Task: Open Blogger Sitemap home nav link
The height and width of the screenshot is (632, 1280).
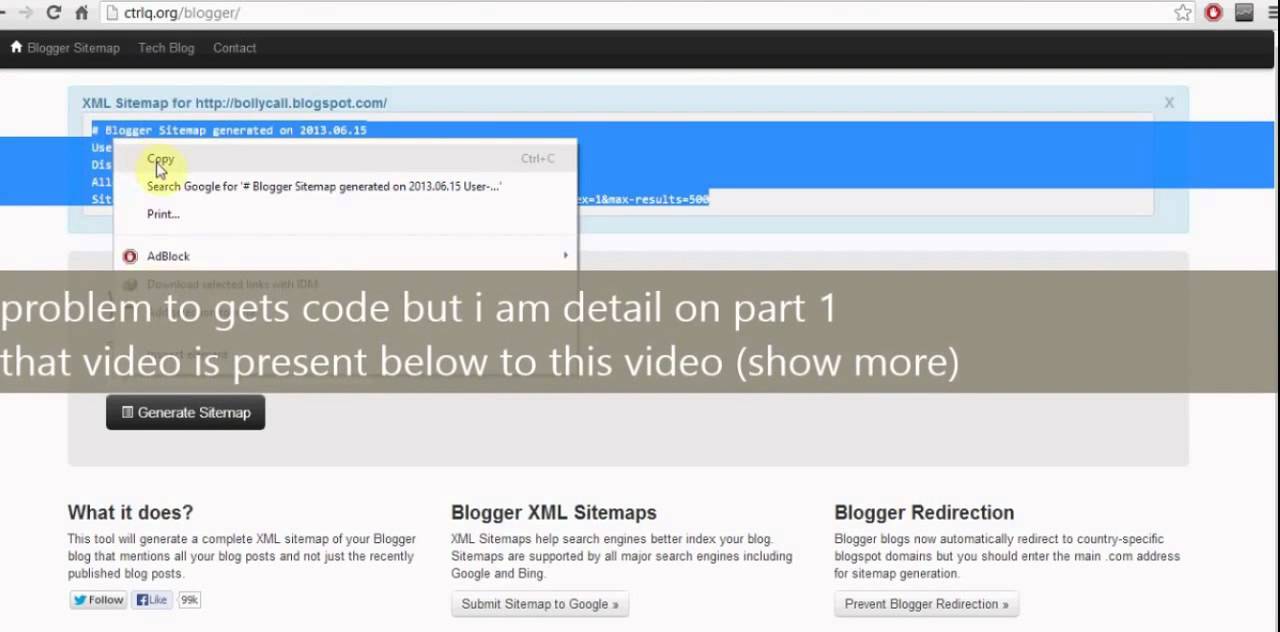Action: 65,48
